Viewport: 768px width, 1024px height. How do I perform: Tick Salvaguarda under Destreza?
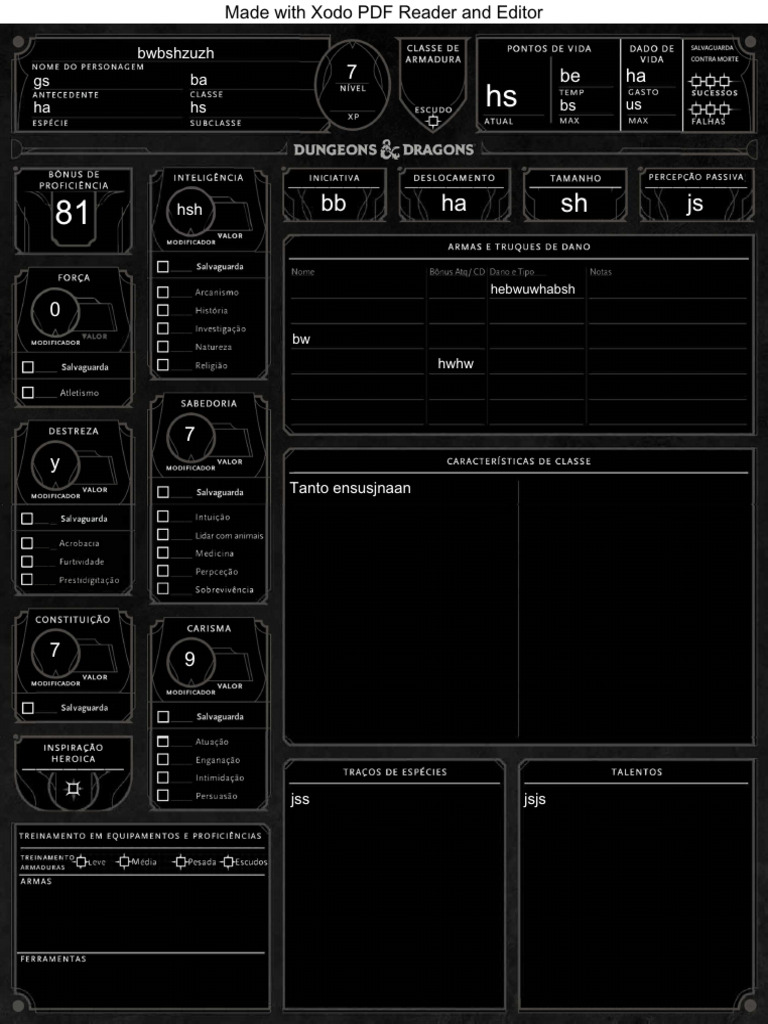27,519
